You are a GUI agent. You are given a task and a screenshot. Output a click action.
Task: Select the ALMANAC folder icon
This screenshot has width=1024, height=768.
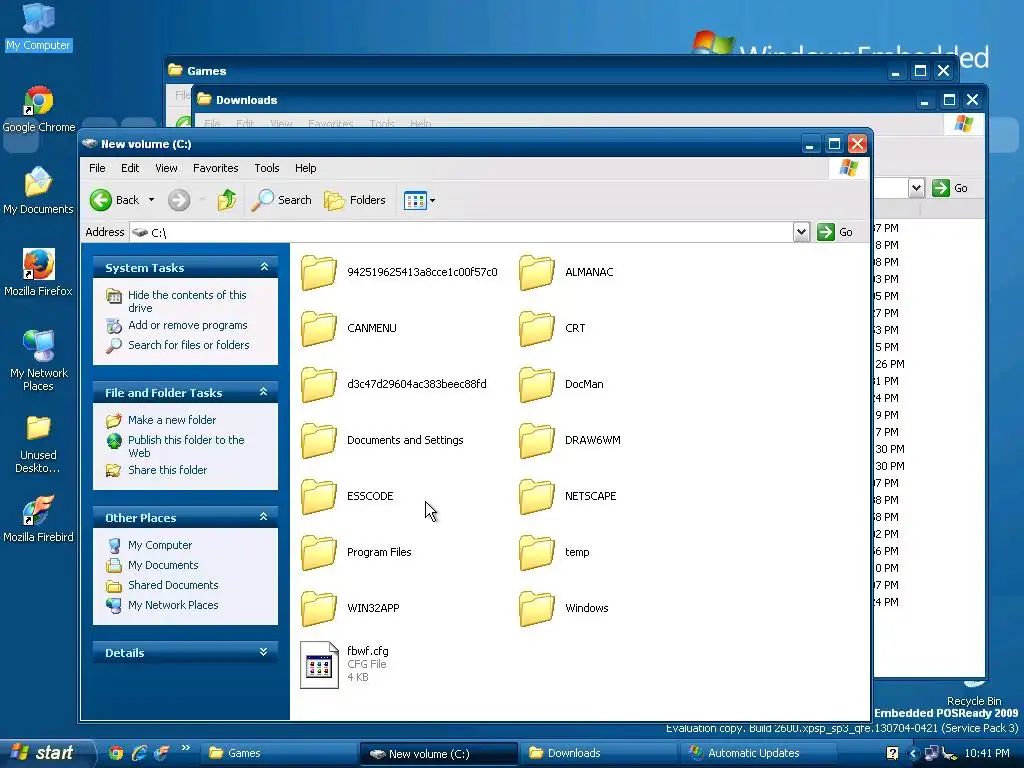pos(537,272)
